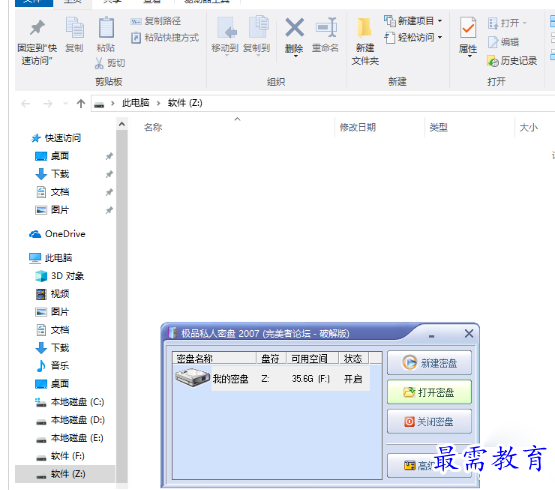Select 软件 (F:) drive

(x=60, y=456)
